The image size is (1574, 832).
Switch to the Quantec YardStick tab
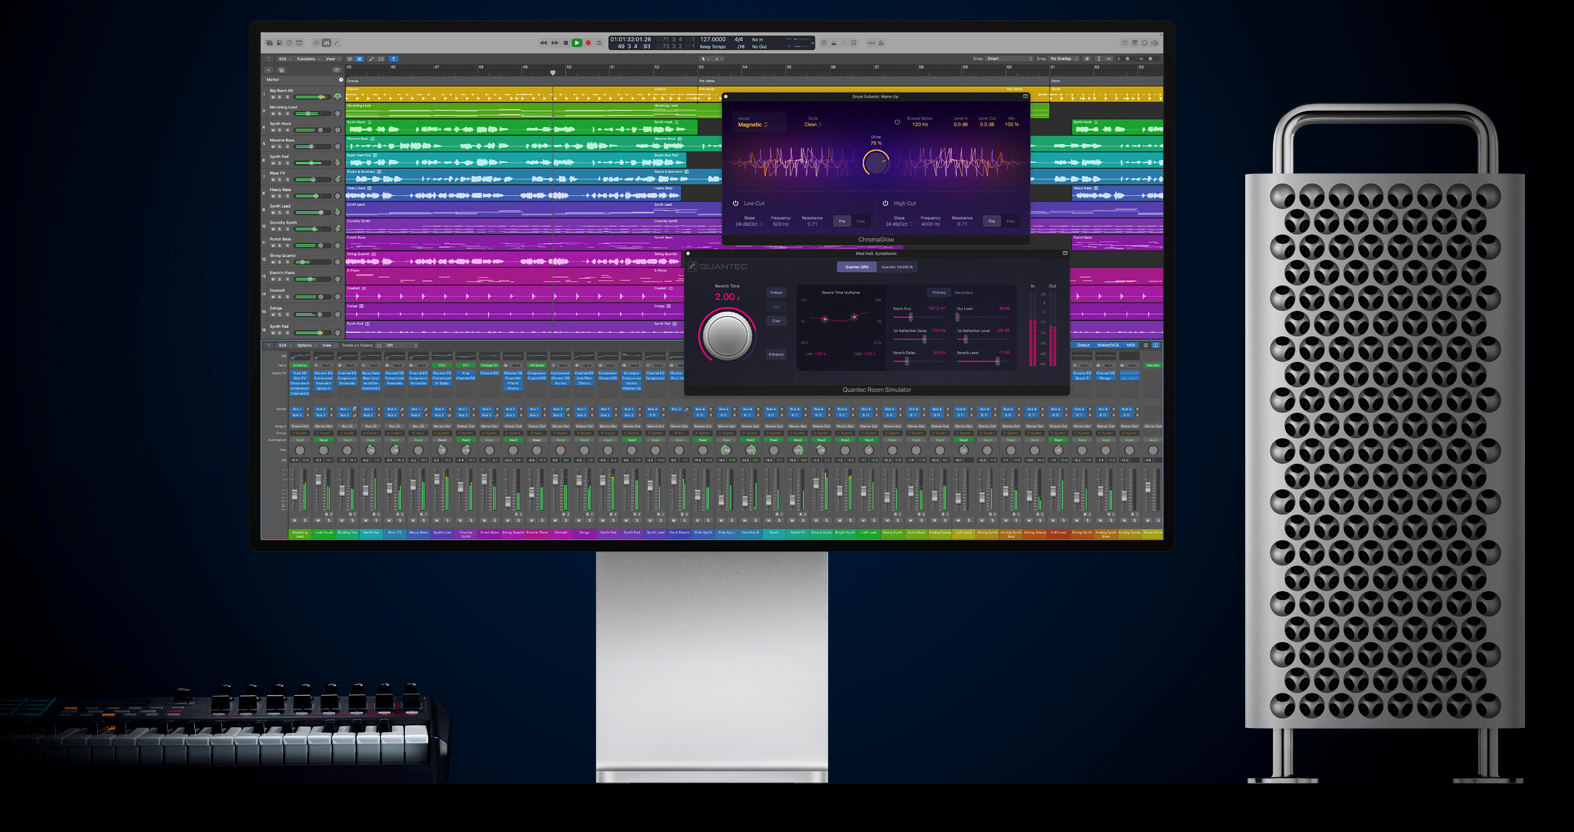pyautogui.click(x=897, y=267)
